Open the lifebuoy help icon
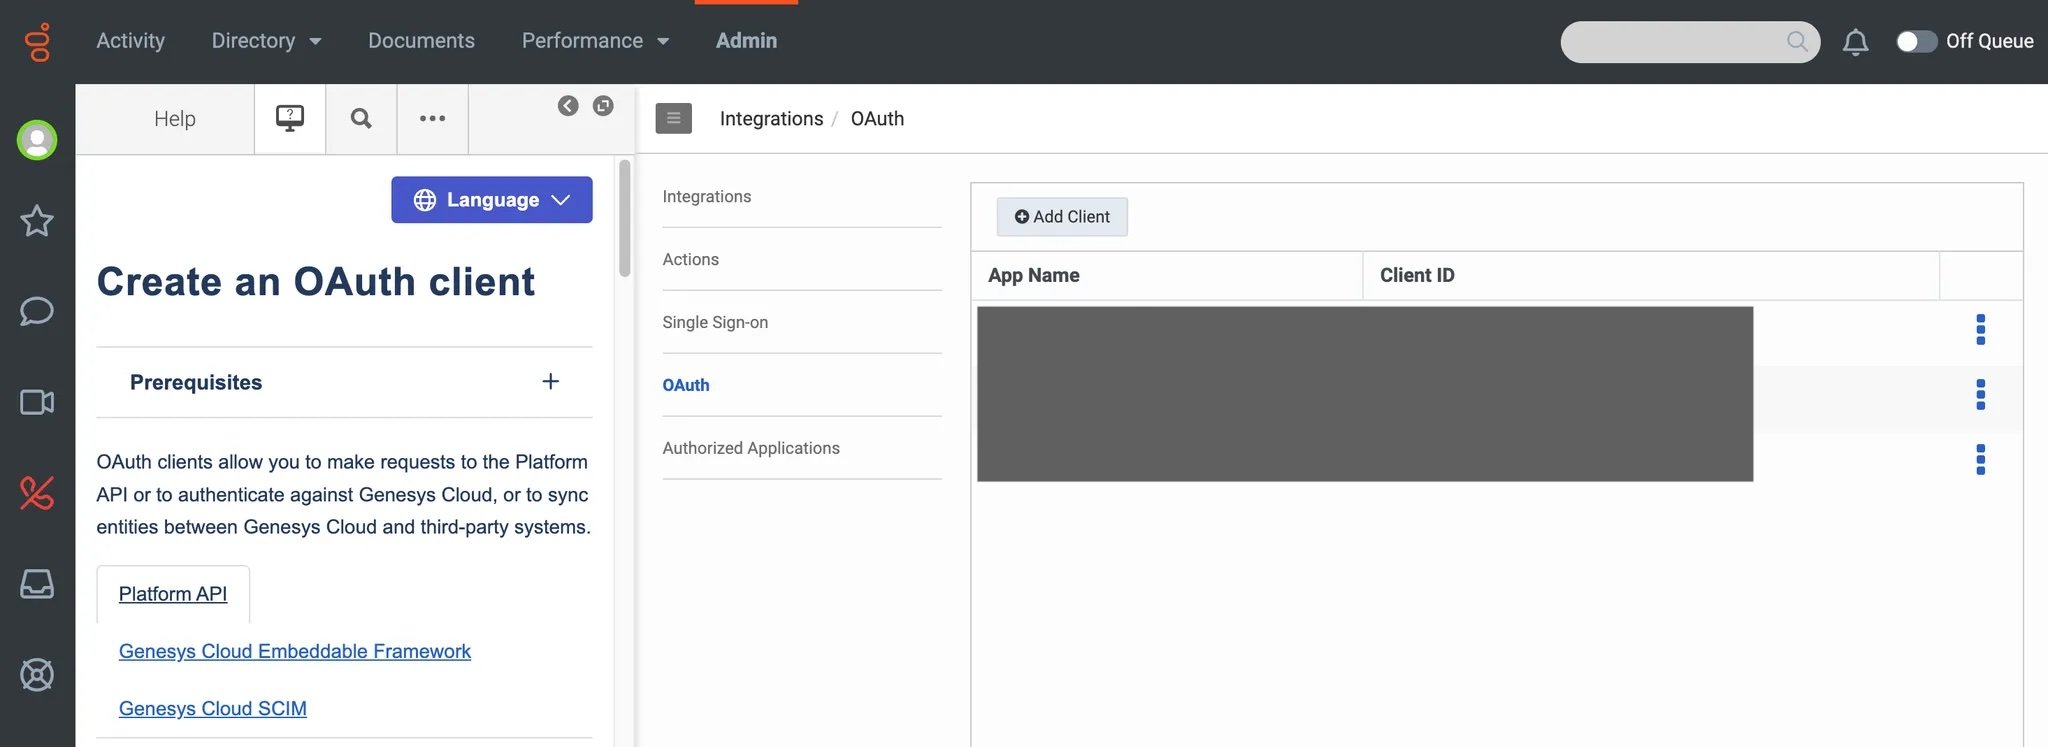 click(x=37, y=675)
